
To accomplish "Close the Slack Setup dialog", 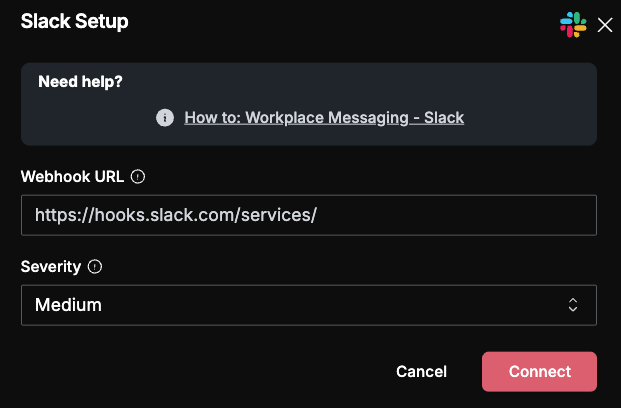I will click(605, 25).
